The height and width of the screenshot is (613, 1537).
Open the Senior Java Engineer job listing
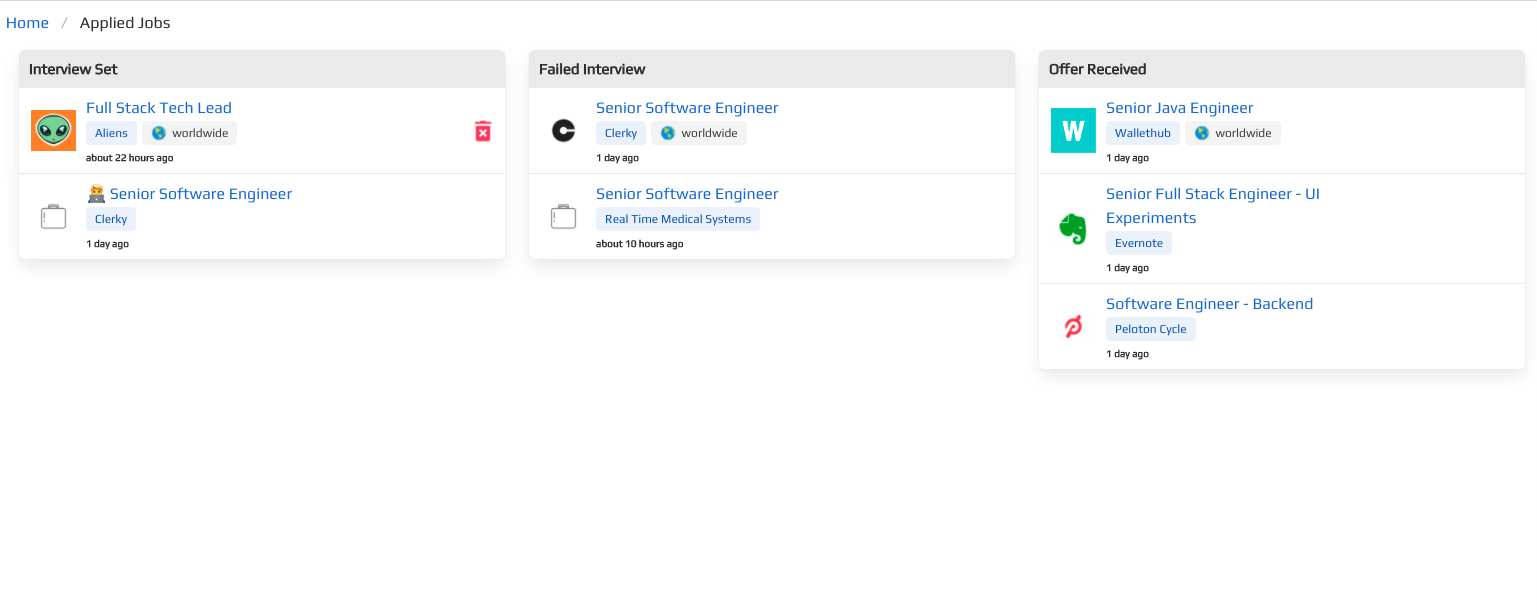pyautogui.click(x=1179, y=108)
